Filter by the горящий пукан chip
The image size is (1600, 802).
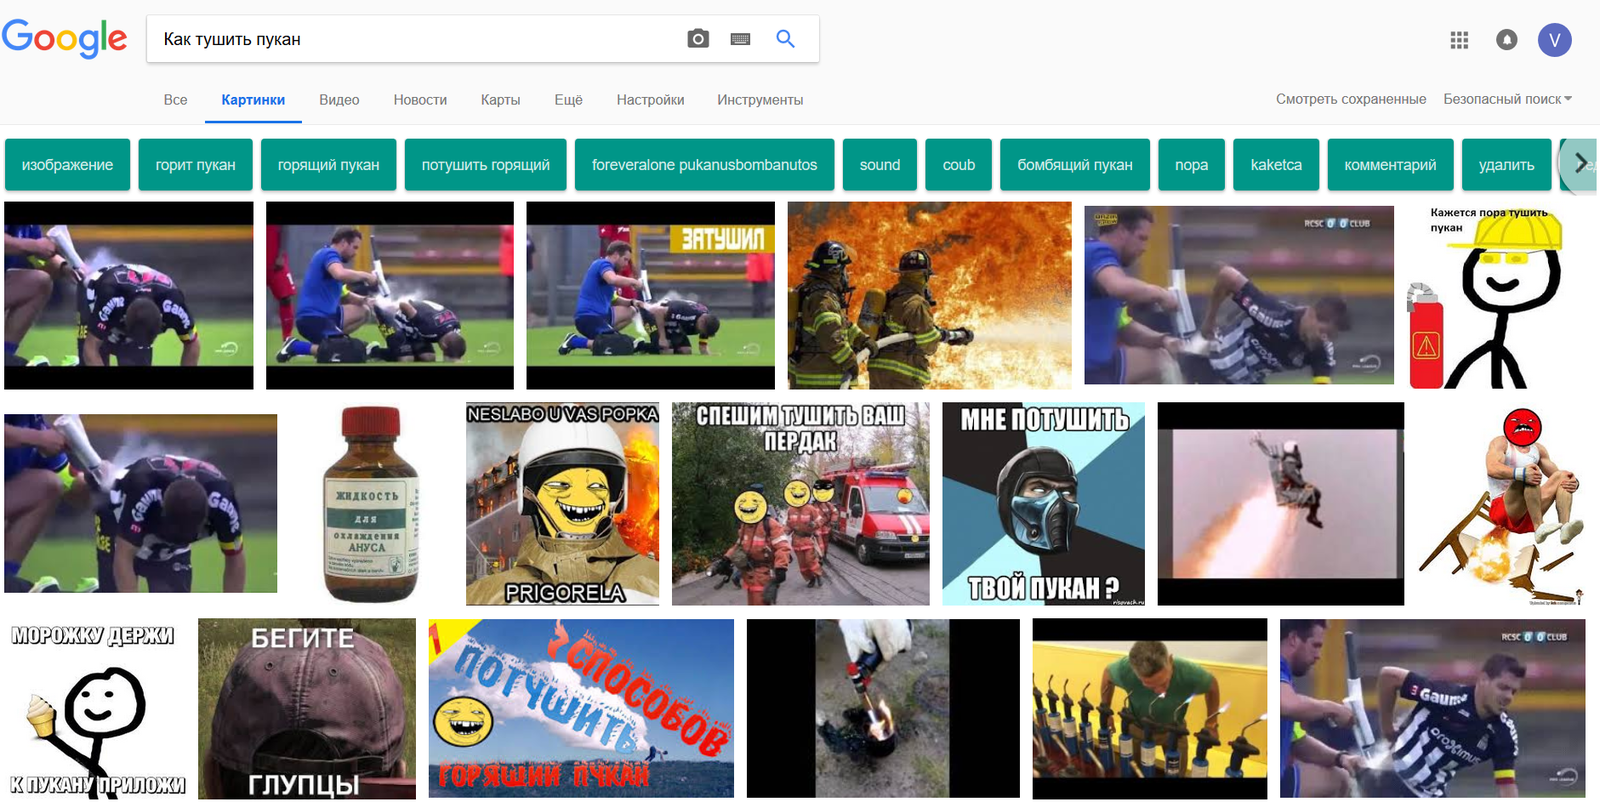pyautogui.click(x=328, y=164)
